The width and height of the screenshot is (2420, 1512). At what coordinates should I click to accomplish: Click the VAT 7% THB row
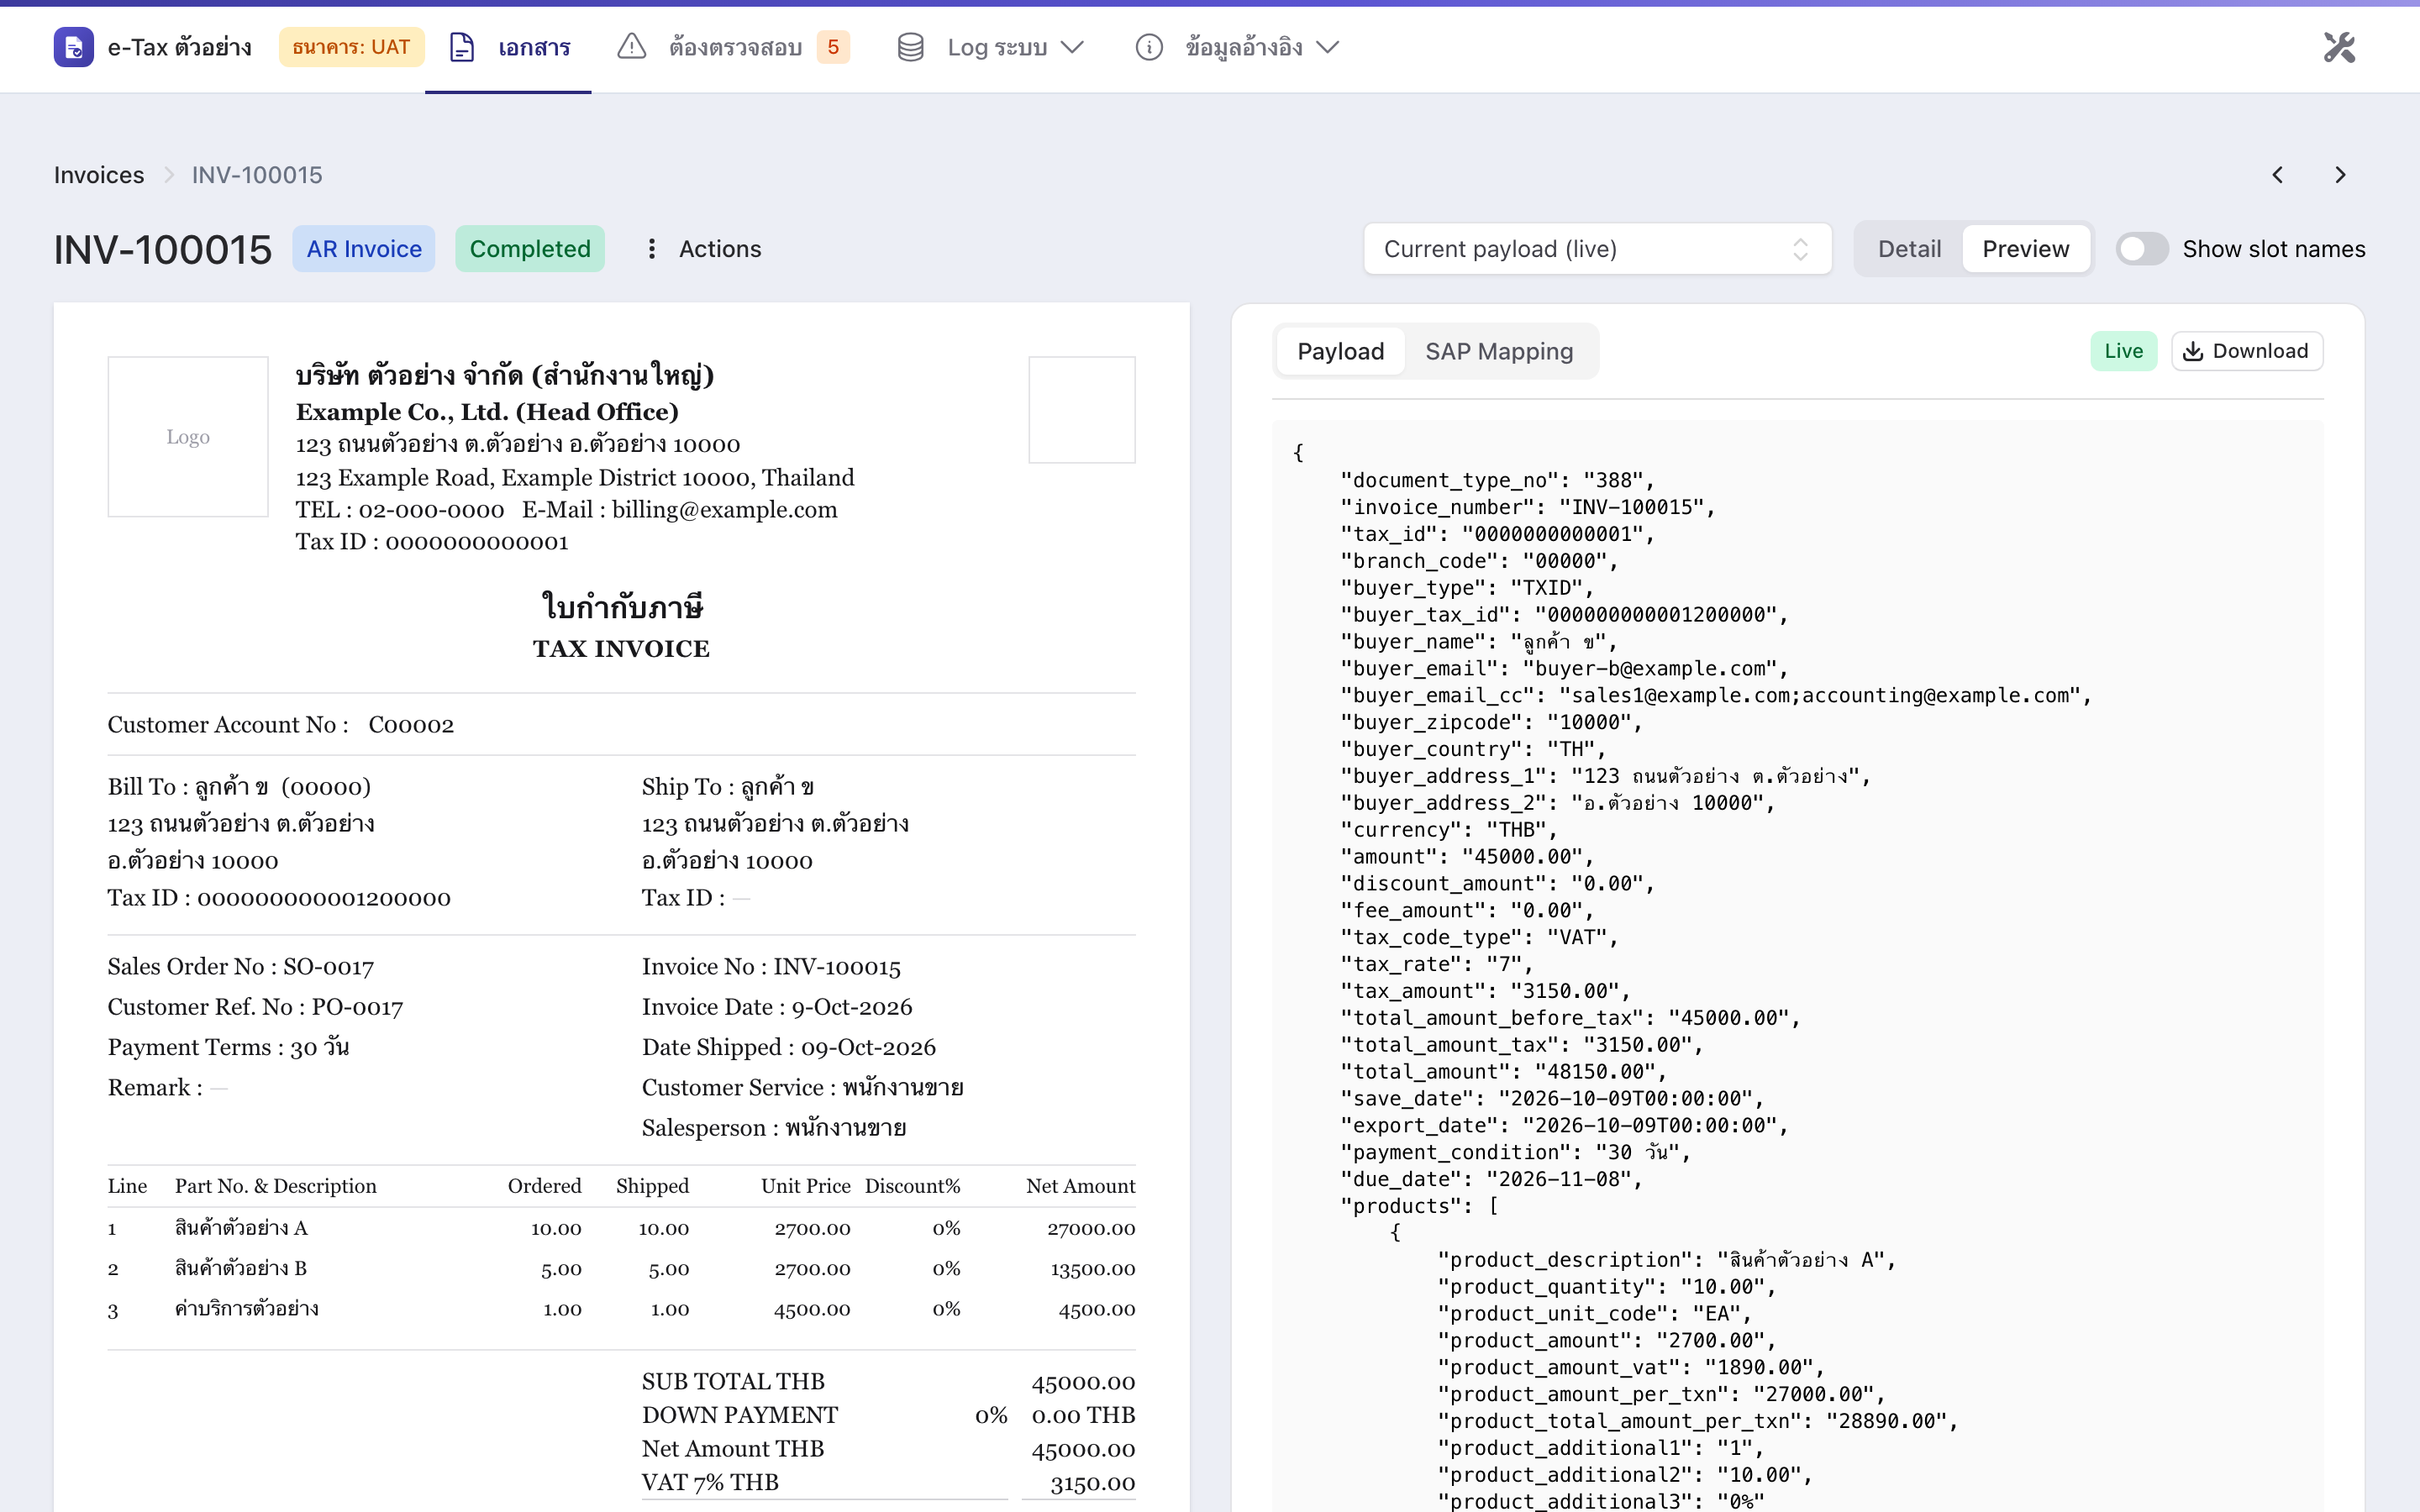[888, 1483]
